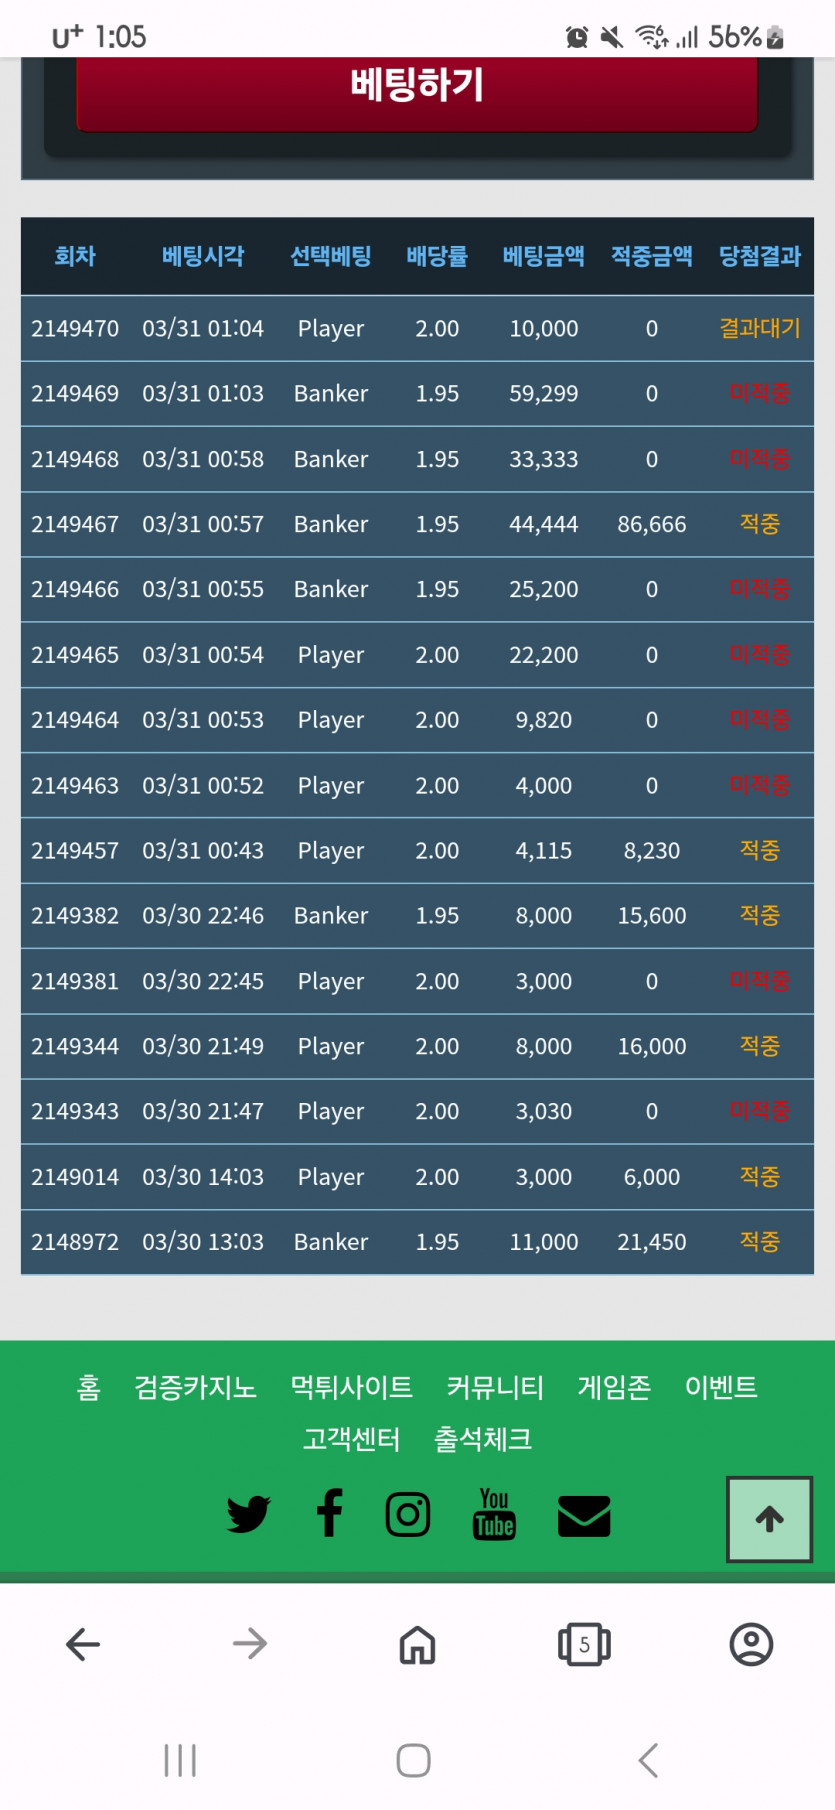Go to the 커뮤니티 footer link

495,1387
